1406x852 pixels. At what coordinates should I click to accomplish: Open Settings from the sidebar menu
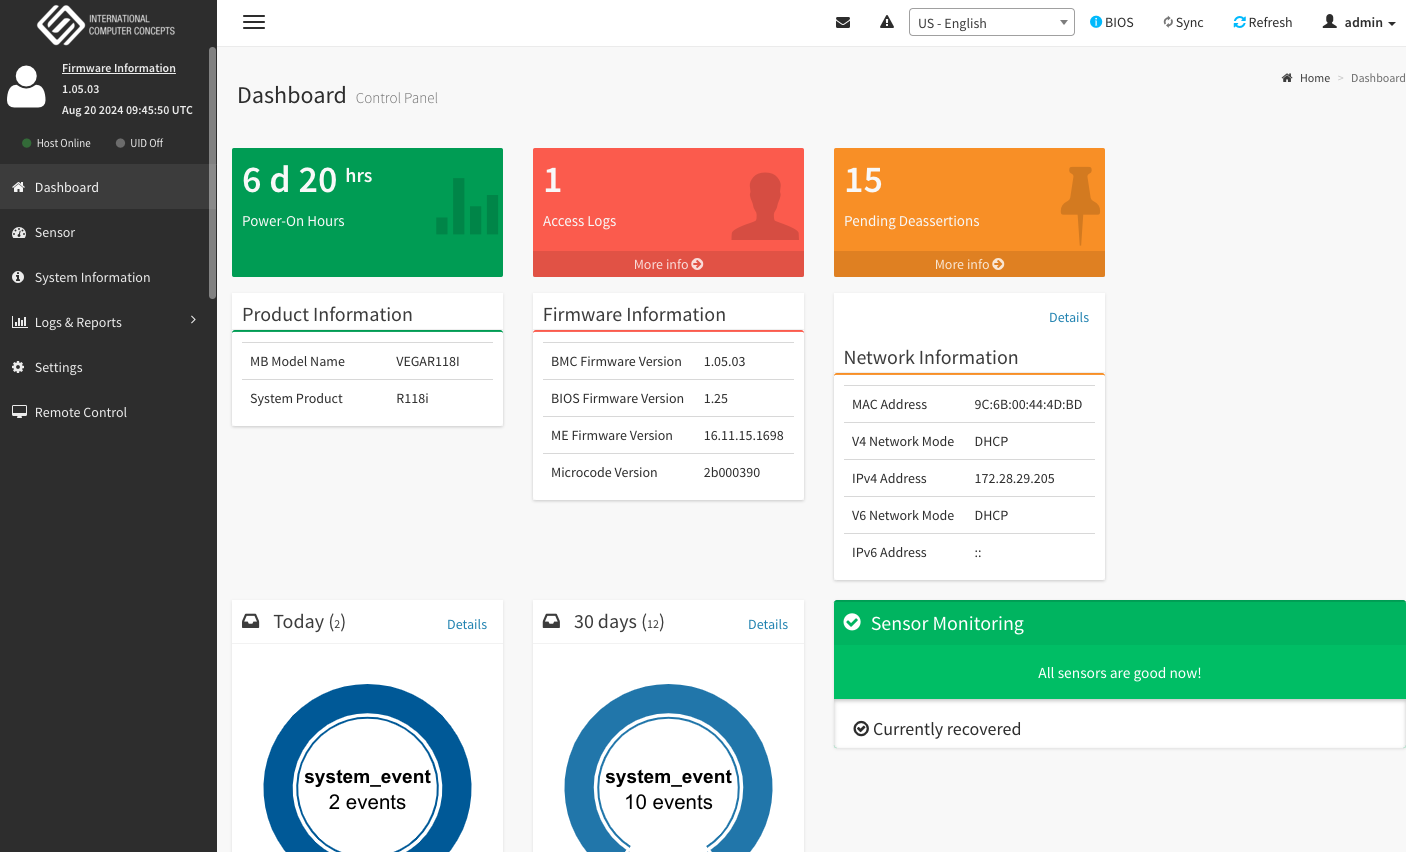pos(57,367)
